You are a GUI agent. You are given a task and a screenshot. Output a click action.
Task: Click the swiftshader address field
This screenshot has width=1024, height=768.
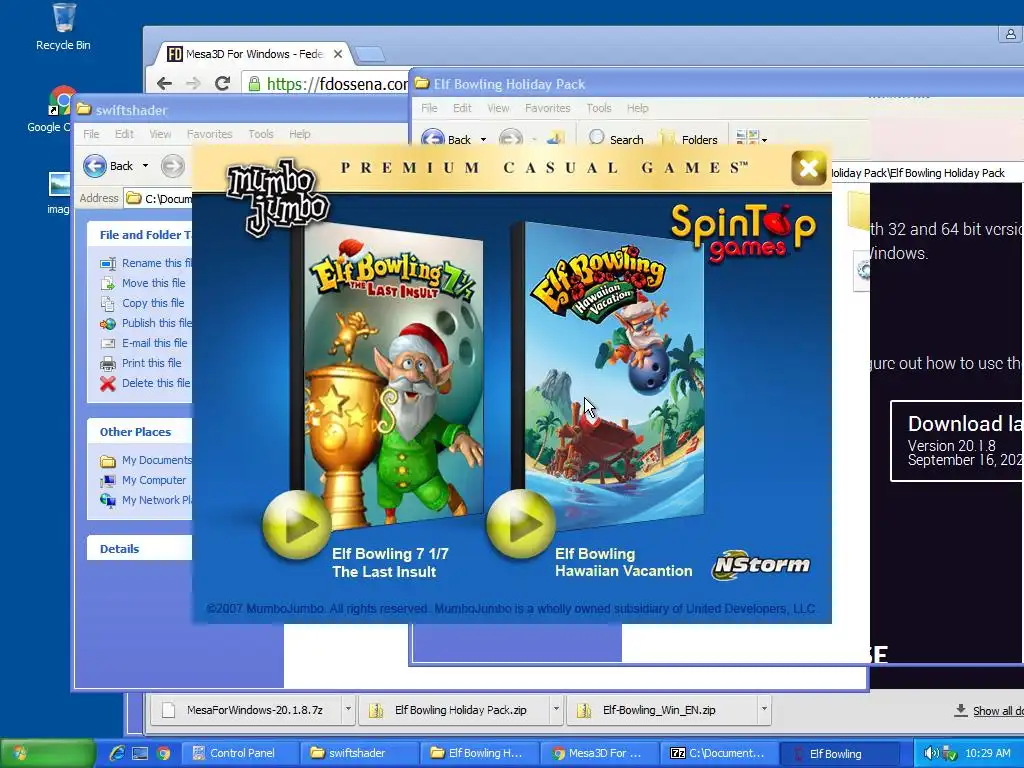tap(158, 199)
